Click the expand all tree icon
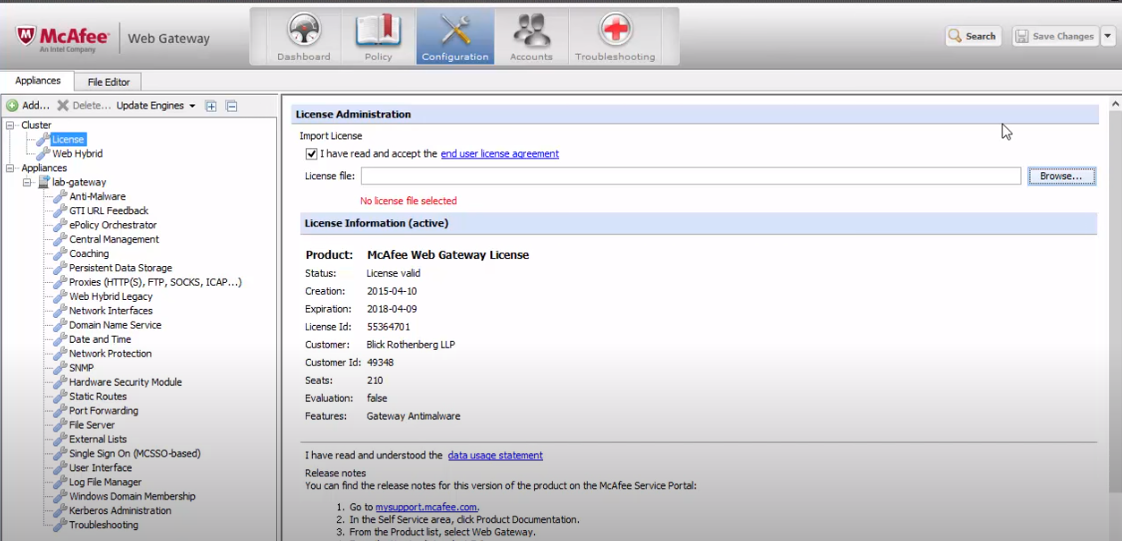Viewport: 1122px width, 541px height. pyautogui.click(x=211, y=106)
